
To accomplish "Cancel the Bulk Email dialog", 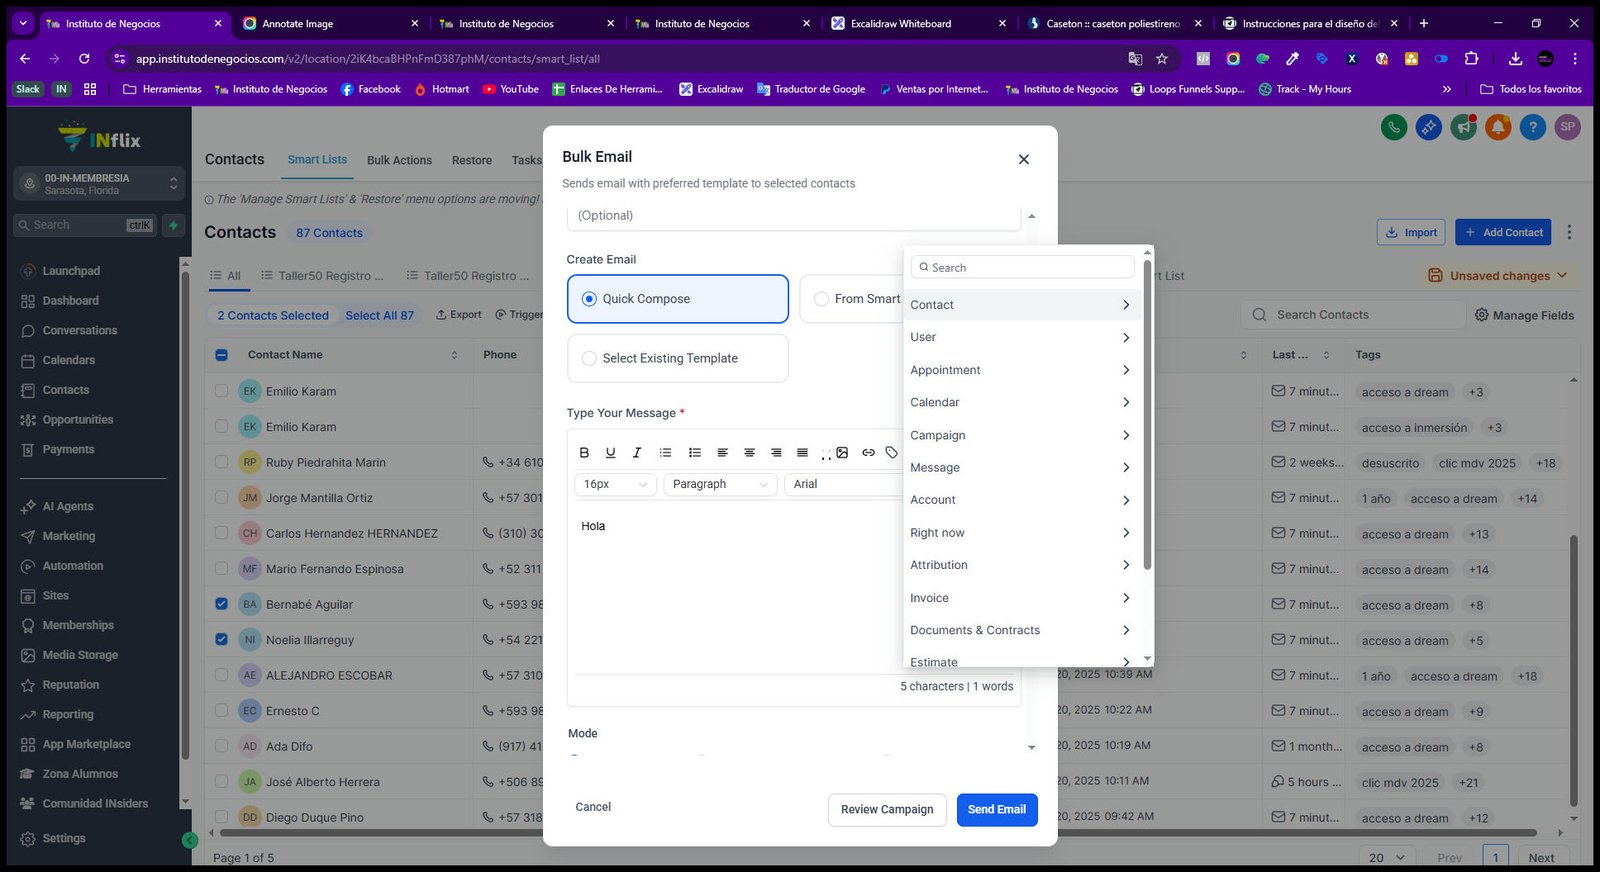I will click(x=593, y=807).
